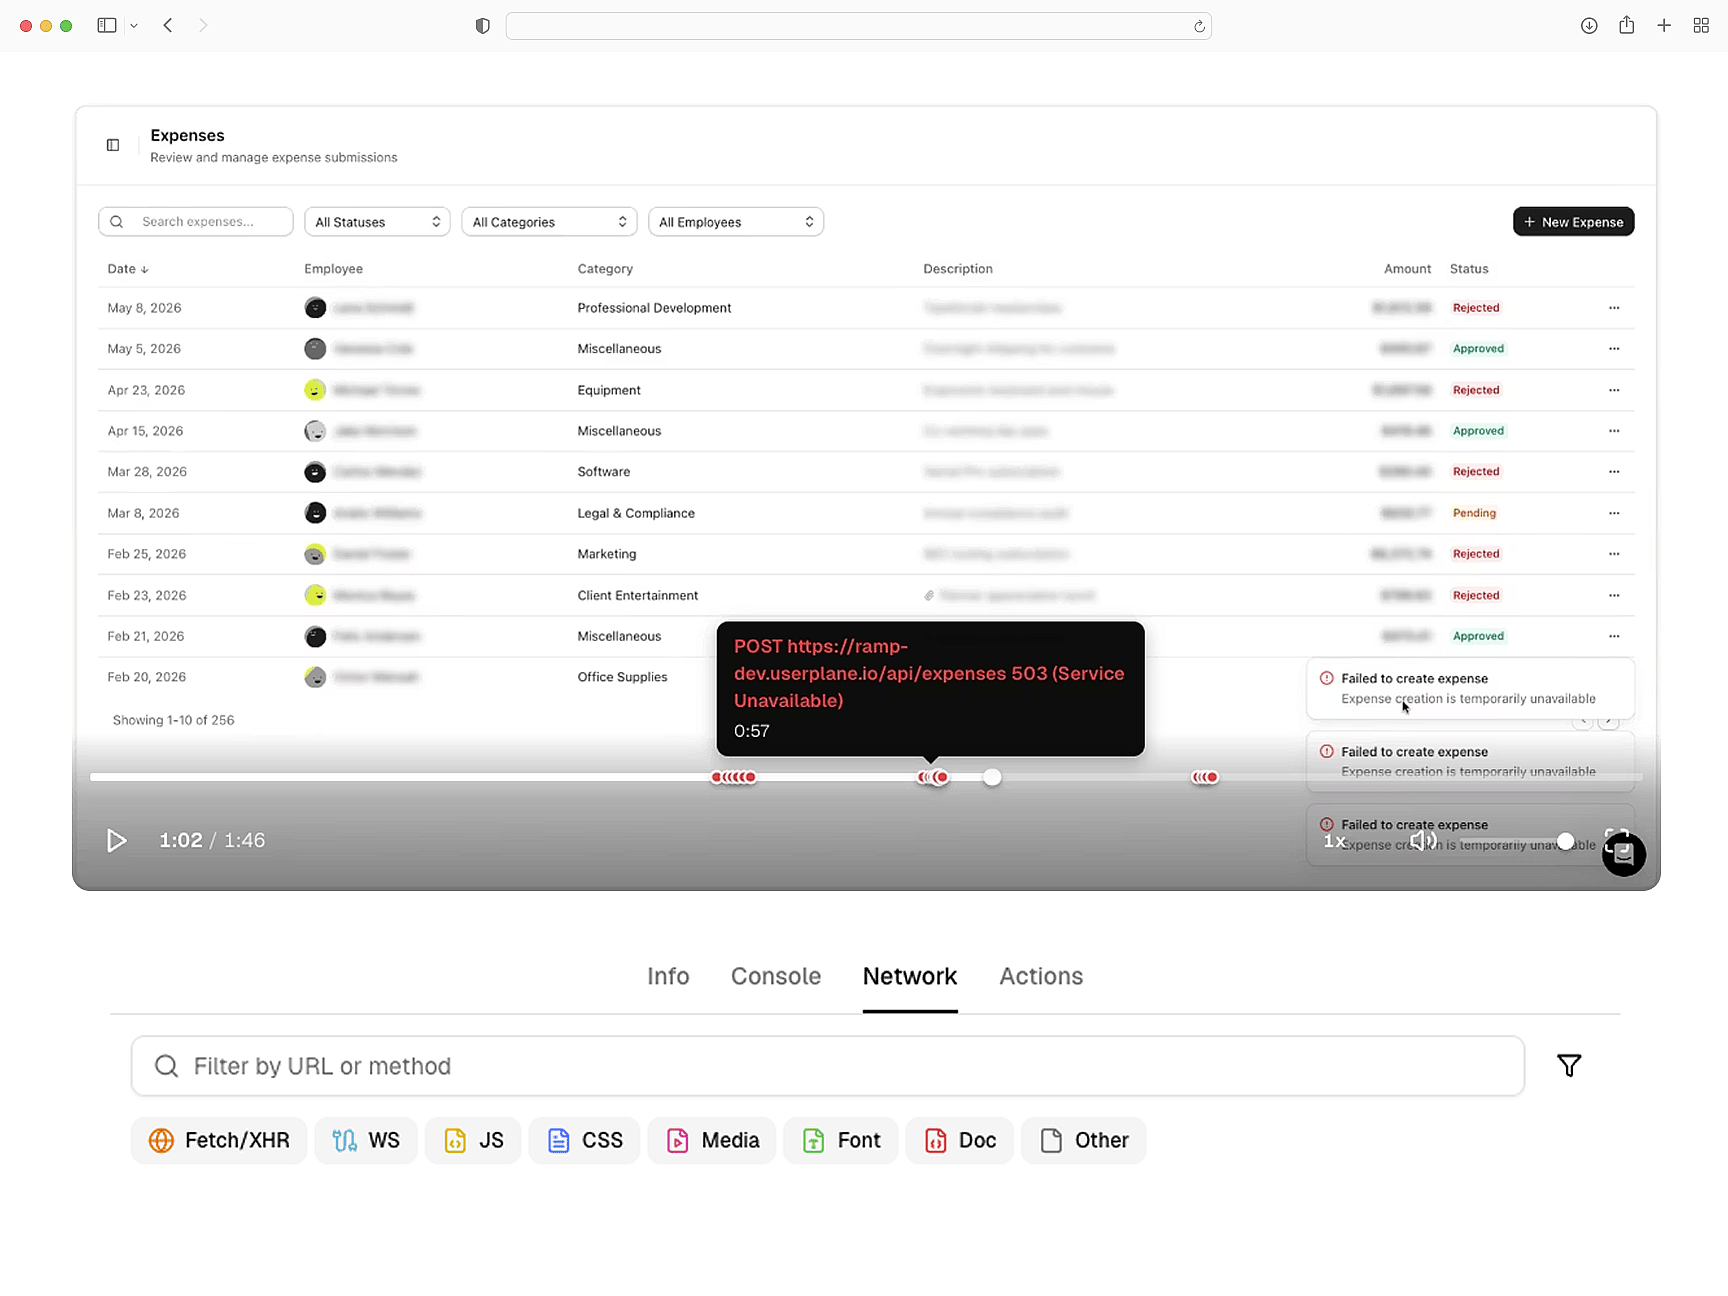Collapse the sidebar beside the Expenses heading

112,145
